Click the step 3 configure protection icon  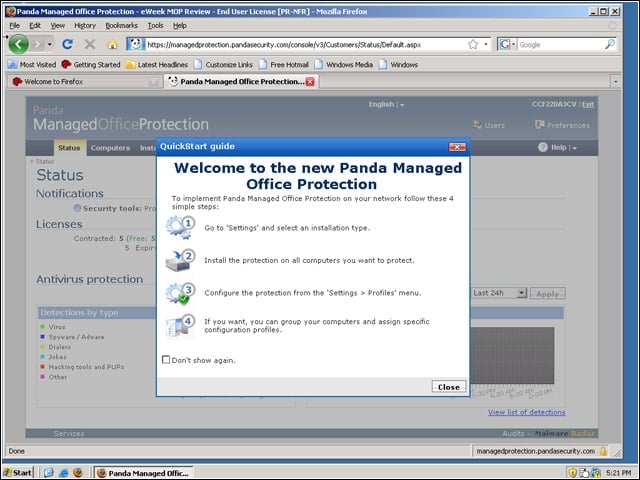click(180, 293)
